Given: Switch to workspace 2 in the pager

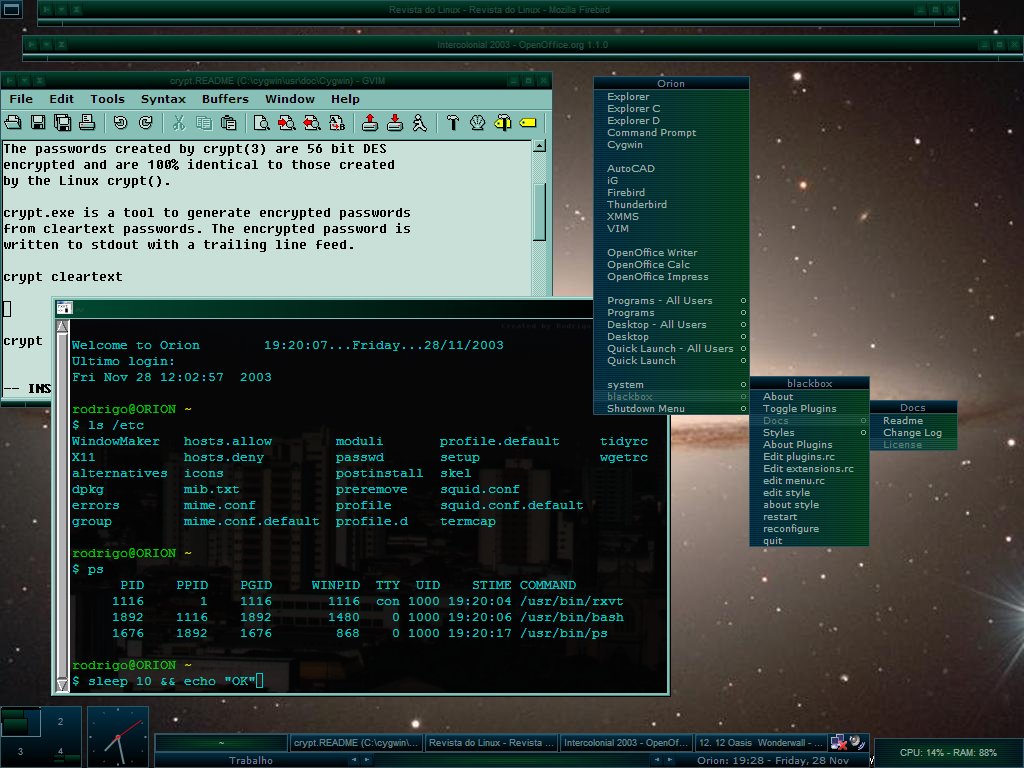Looking at the screenshot, I should tap(60, 722).
